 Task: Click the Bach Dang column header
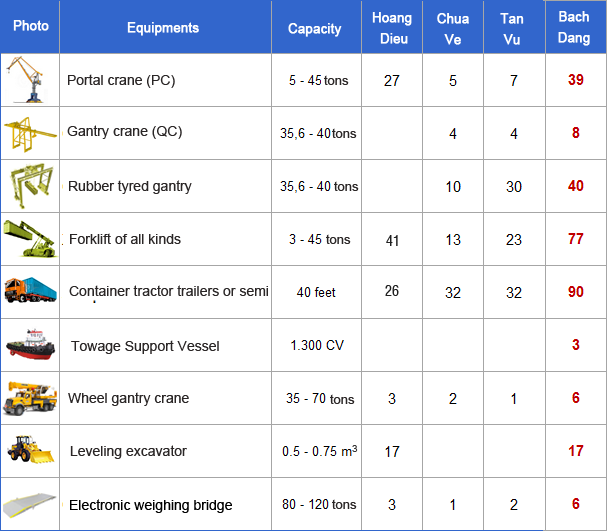[x=574, y=27]
